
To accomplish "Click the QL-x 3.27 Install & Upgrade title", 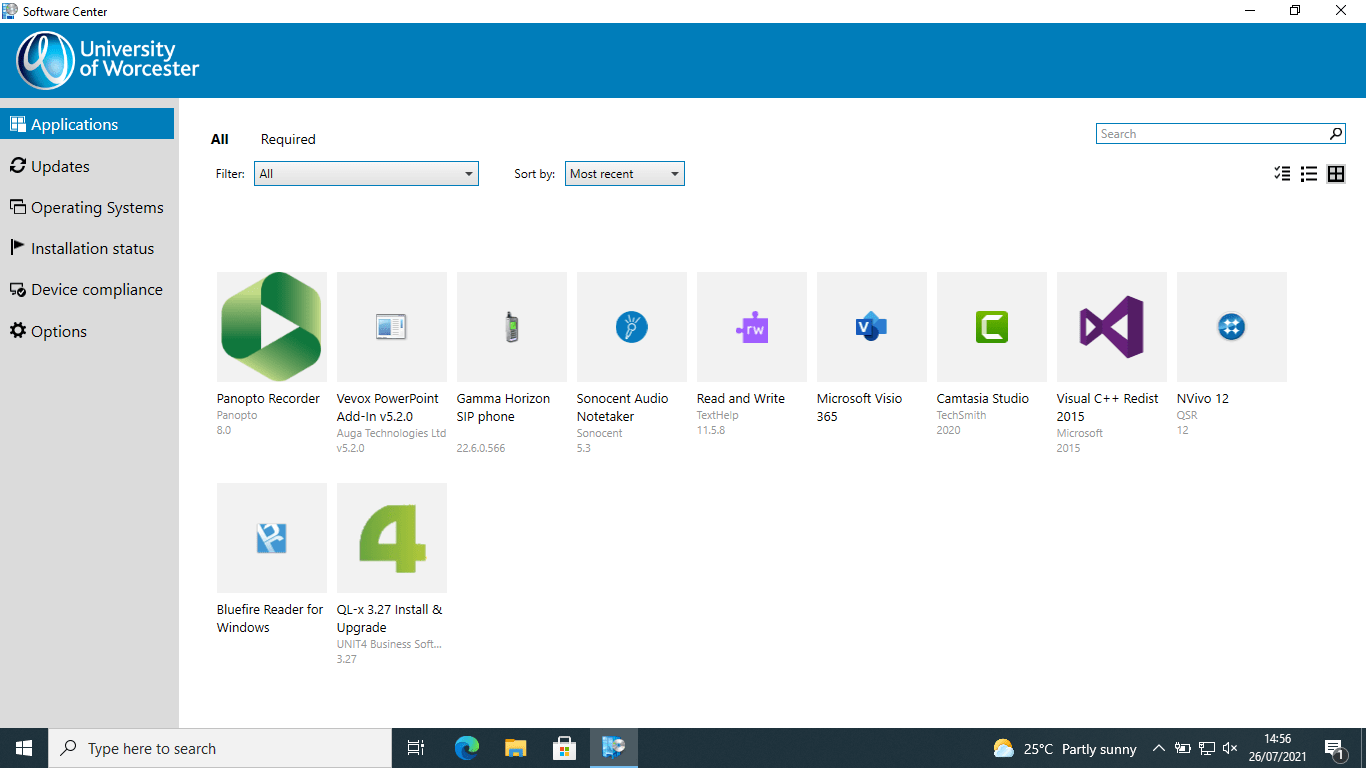I will point(390,618).
